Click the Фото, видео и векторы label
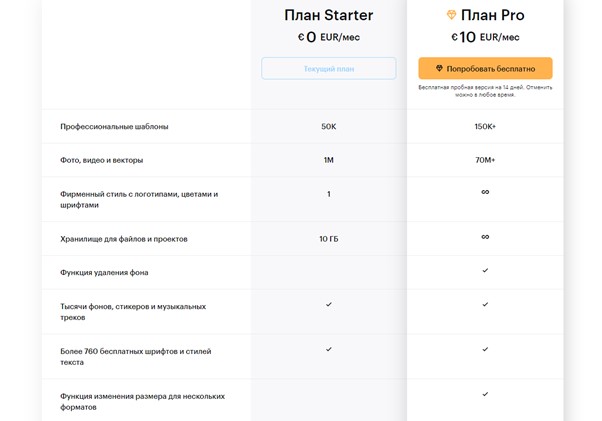This screenshot has height=421, width=602. pos(101,160)
